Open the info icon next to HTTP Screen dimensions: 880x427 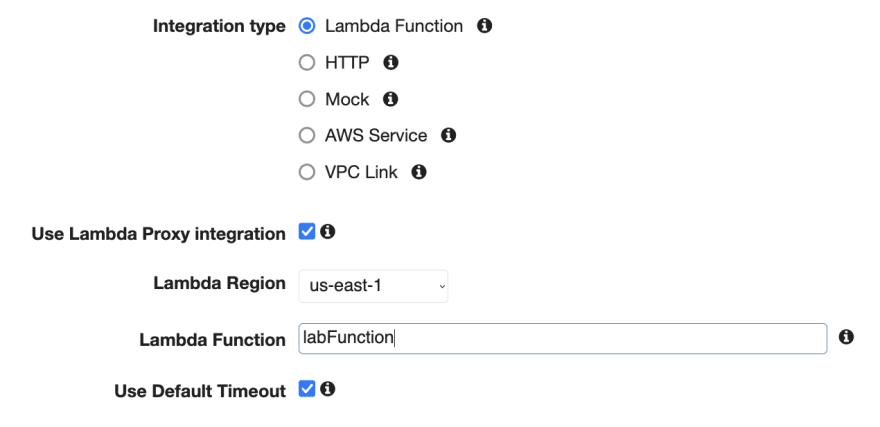[391, 62]
